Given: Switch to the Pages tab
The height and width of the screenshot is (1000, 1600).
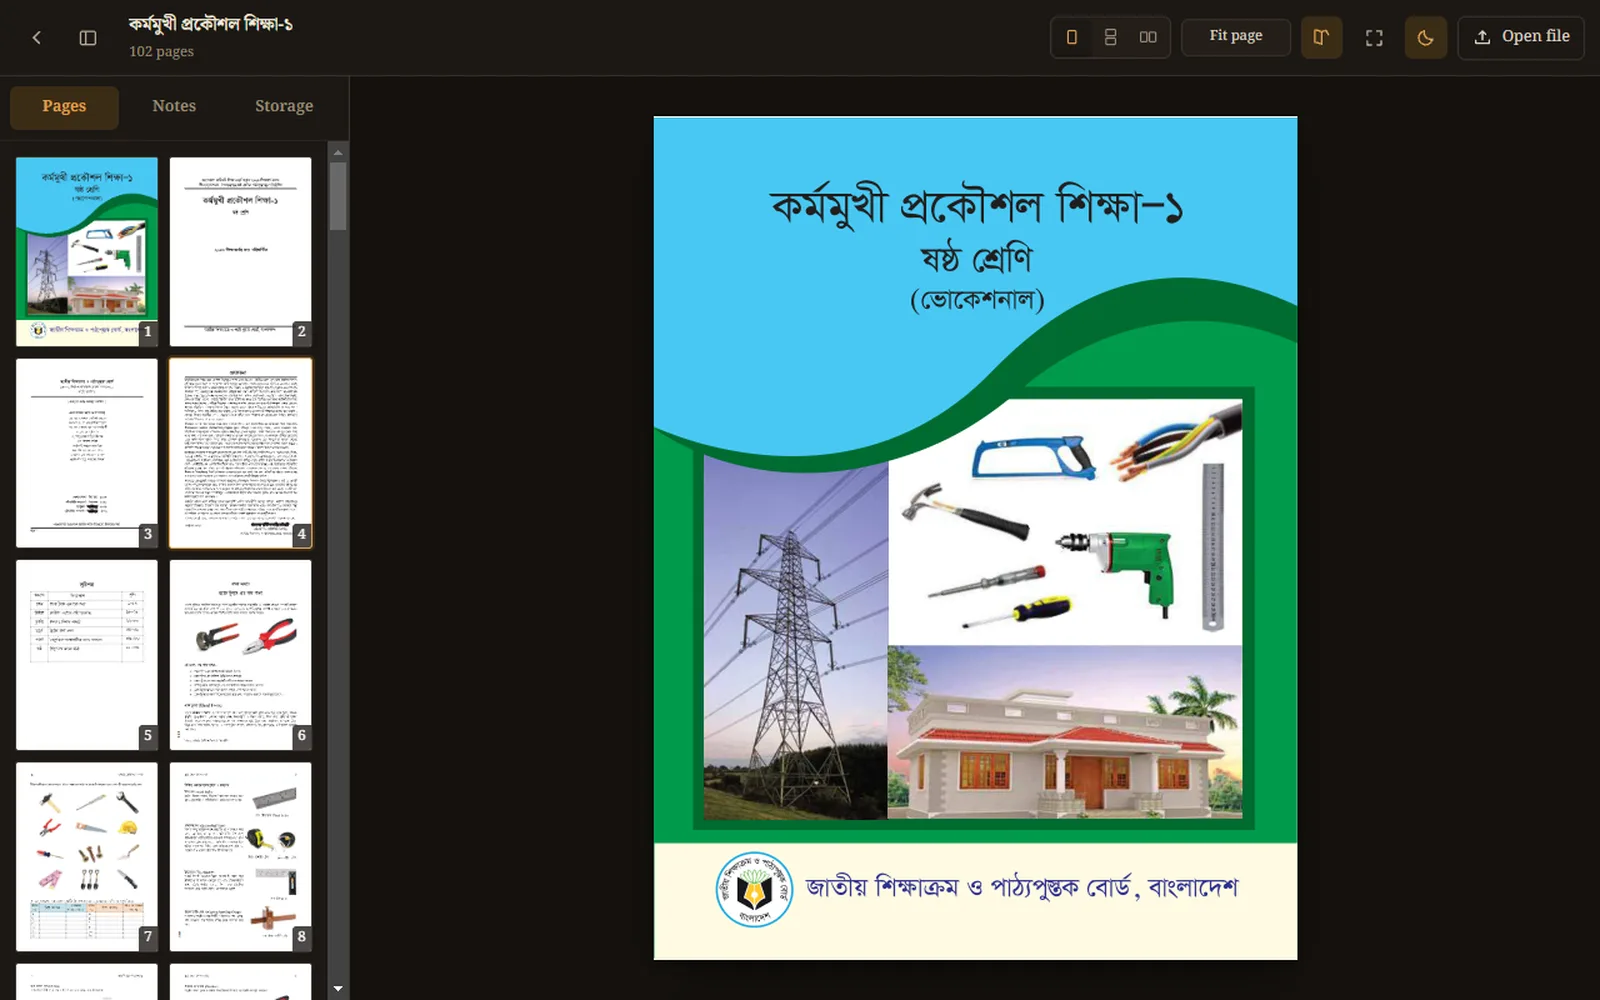Looking at the screenshot, I should 64,107.
